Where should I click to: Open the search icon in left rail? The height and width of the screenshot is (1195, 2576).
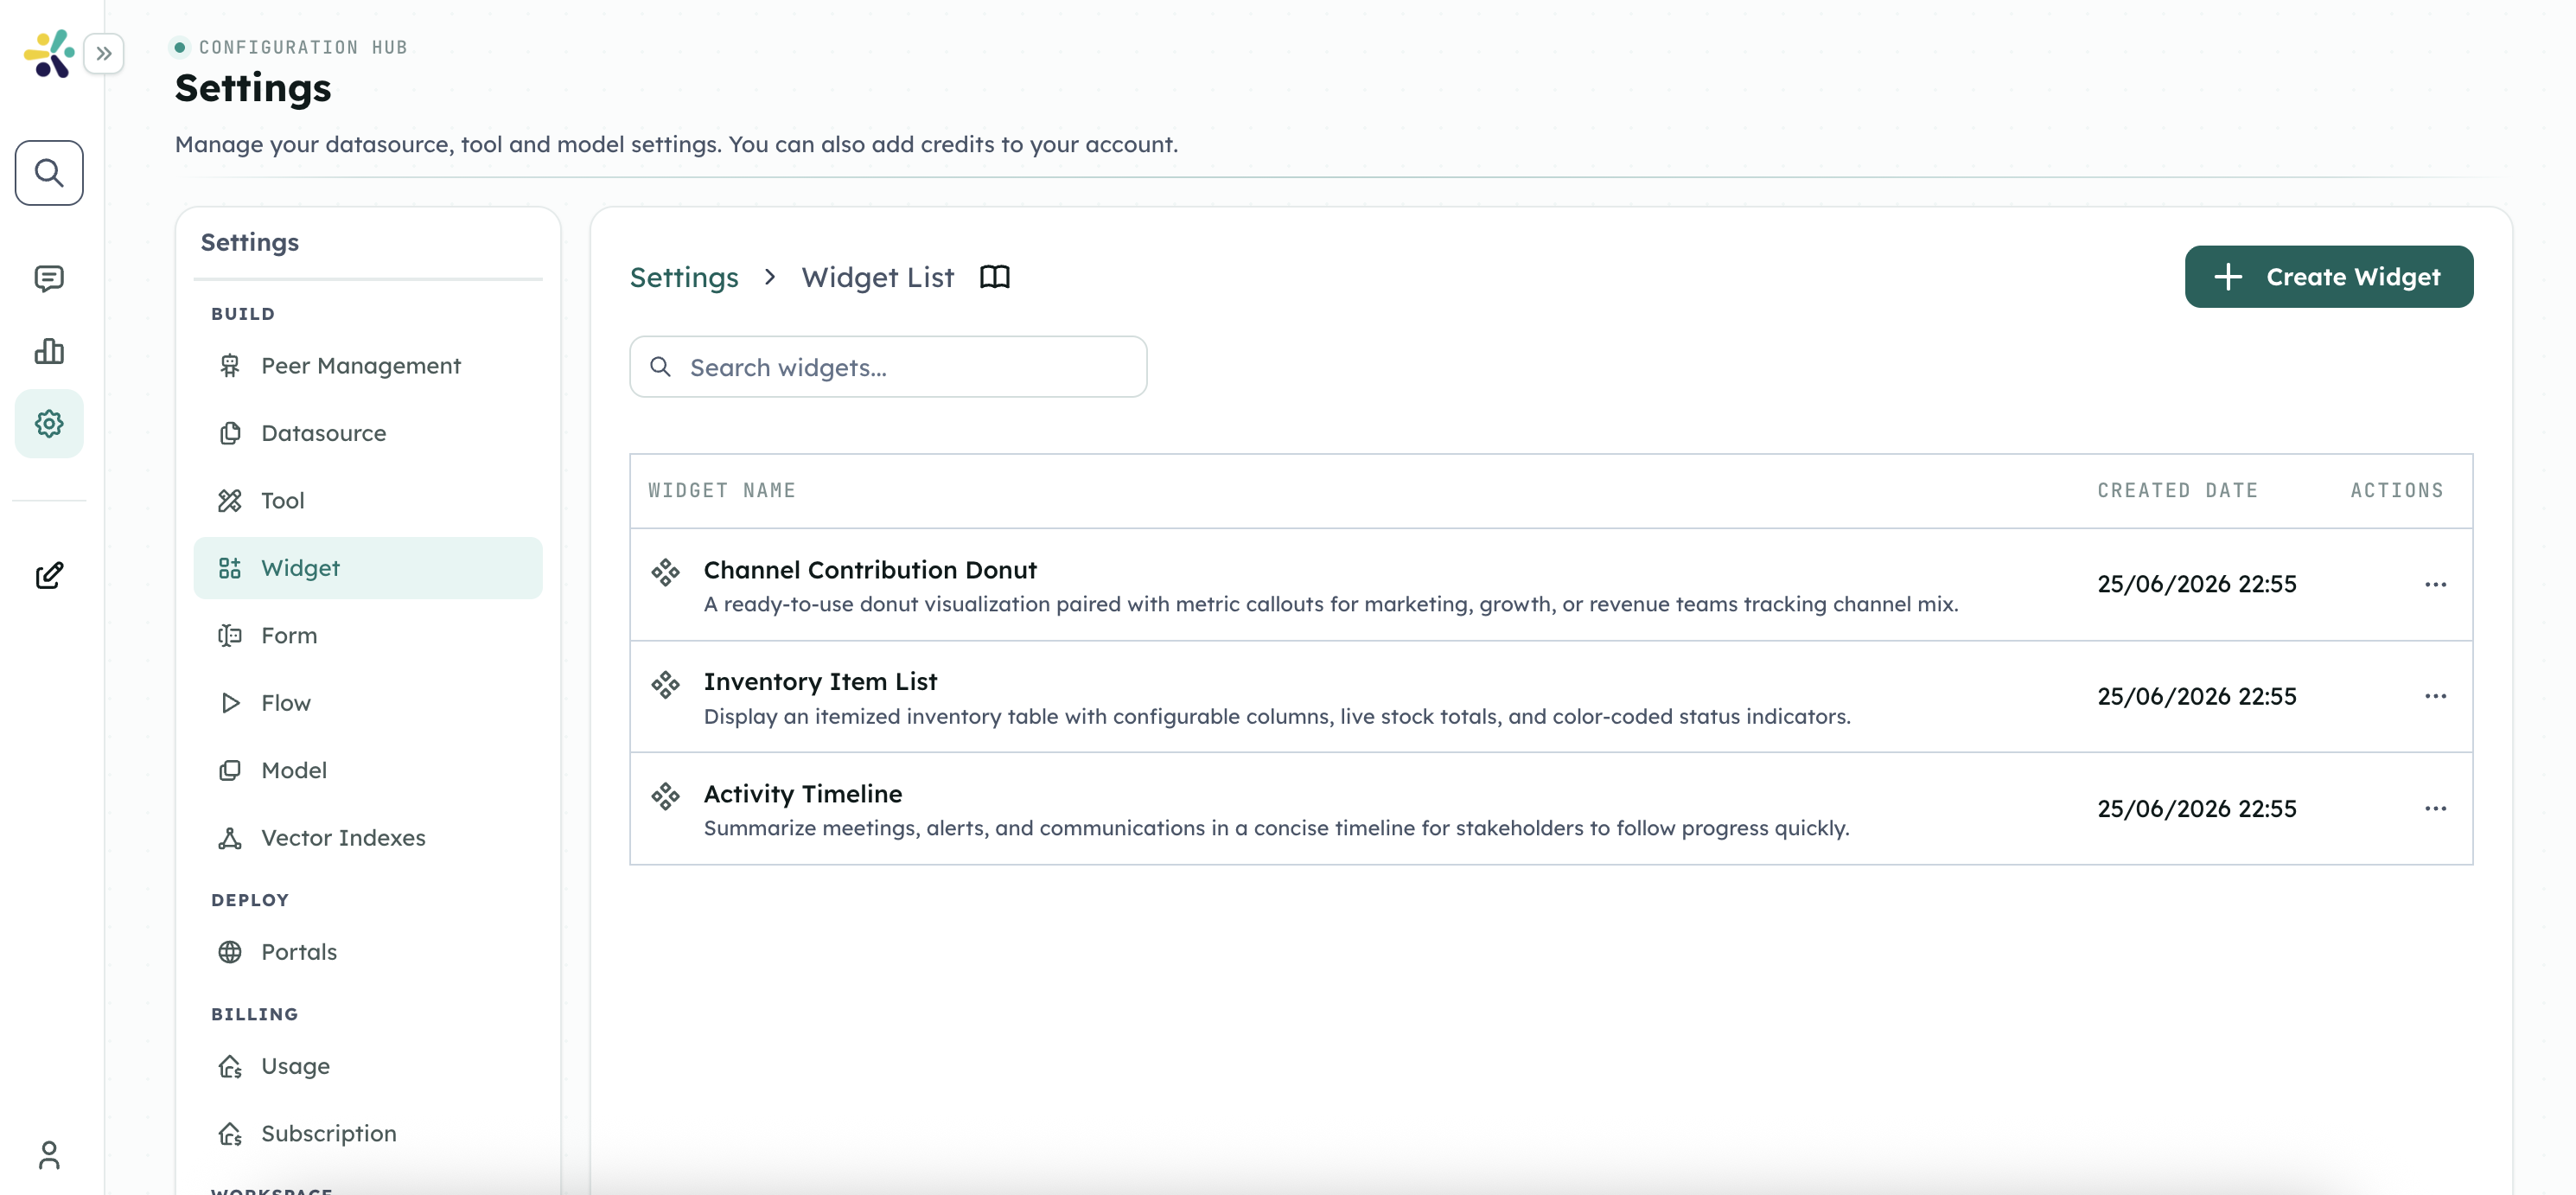click(x=49, y=173)
